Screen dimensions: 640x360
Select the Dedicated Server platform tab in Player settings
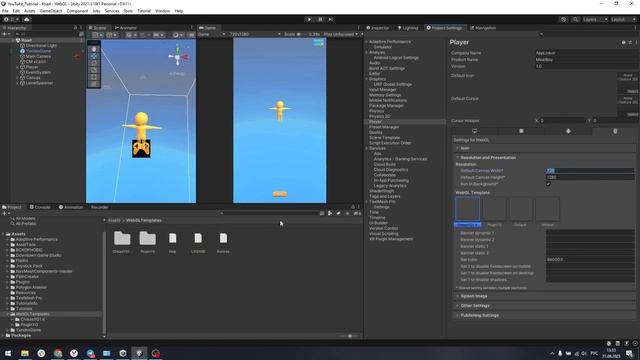pos(521,131)
